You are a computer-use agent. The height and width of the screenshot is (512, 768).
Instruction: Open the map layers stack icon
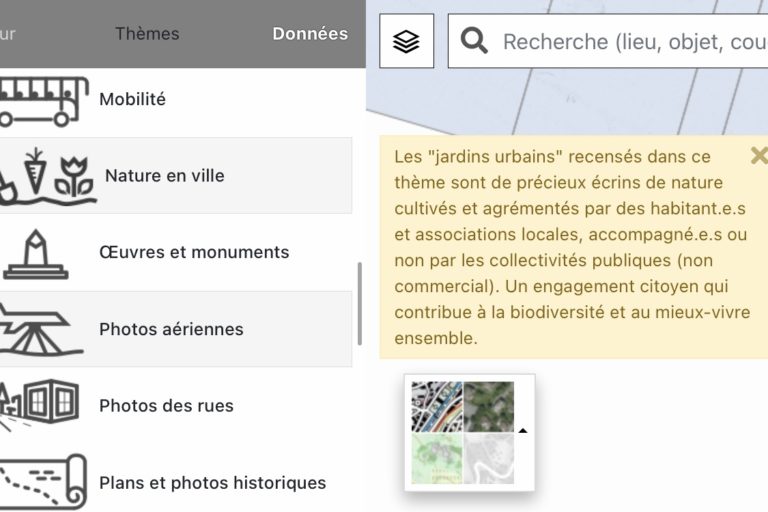[407, 41]
